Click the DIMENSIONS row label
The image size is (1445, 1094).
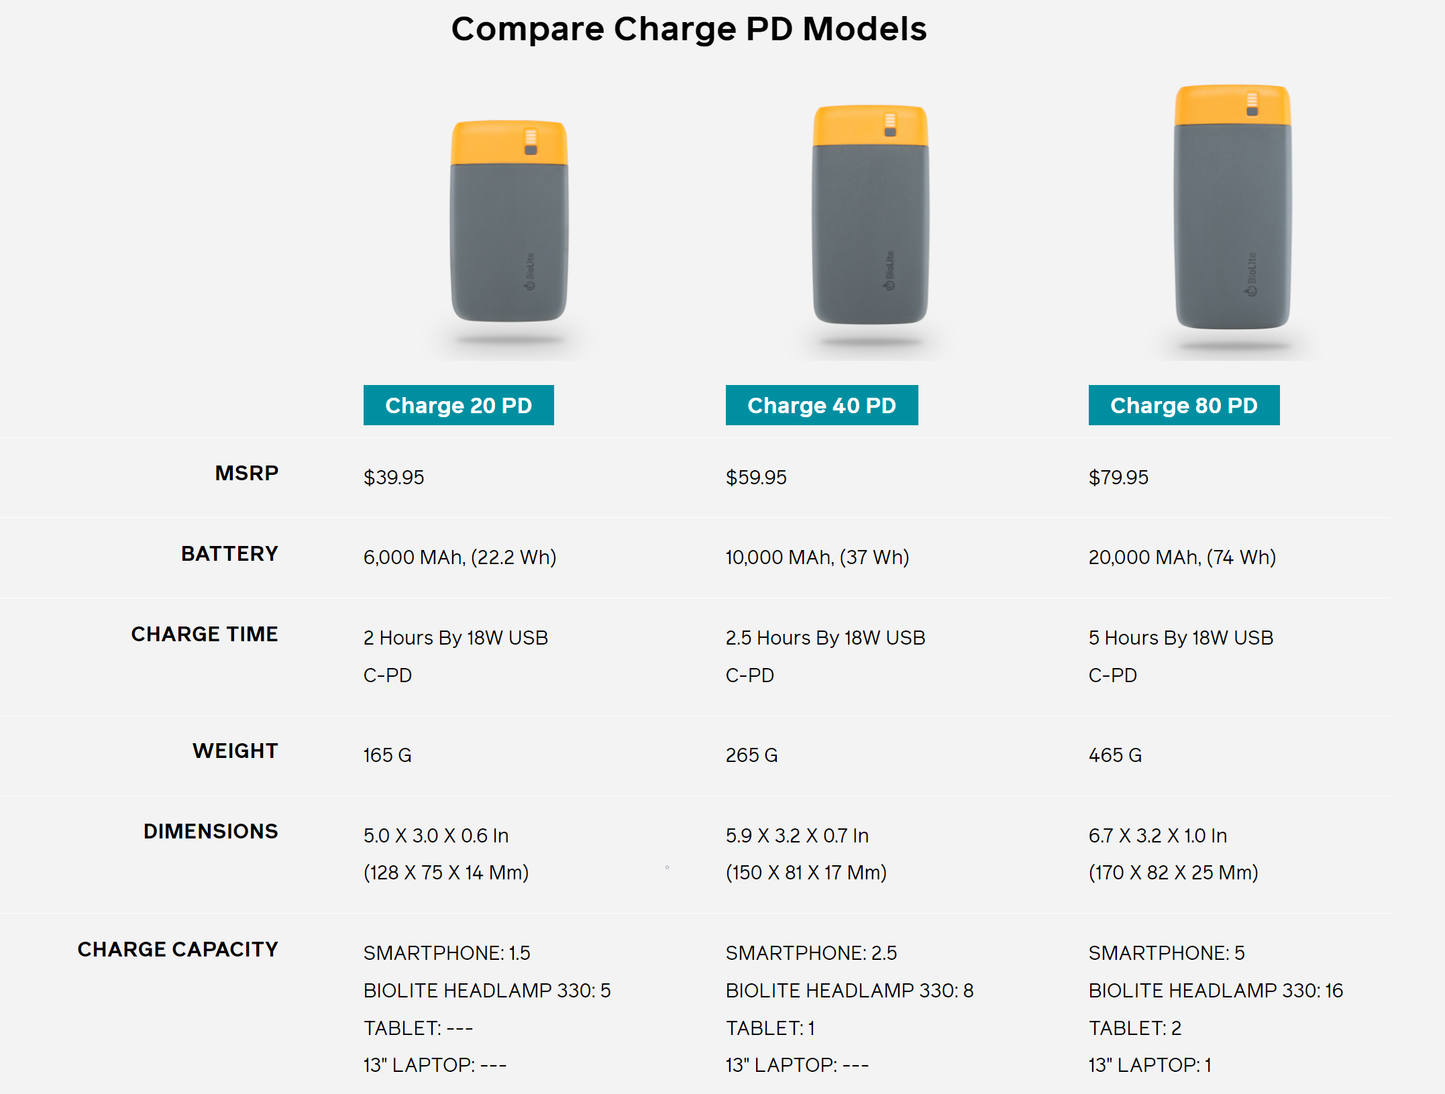coord(210,831)
